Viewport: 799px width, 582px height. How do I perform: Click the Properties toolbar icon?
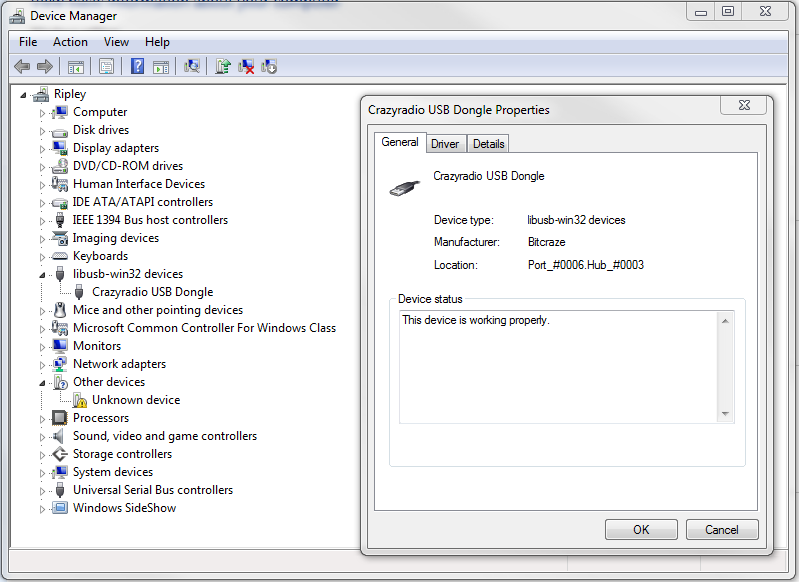click(x=105, y=67)
